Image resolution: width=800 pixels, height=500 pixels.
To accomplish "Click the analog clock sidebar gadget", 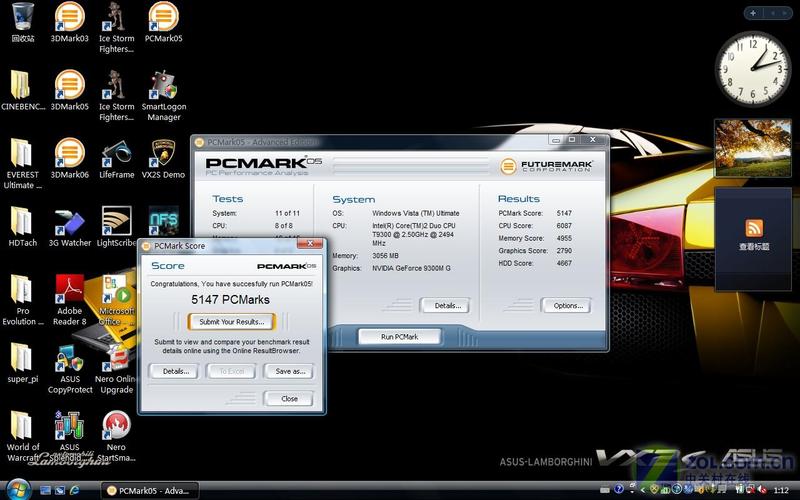I will 752,68.
